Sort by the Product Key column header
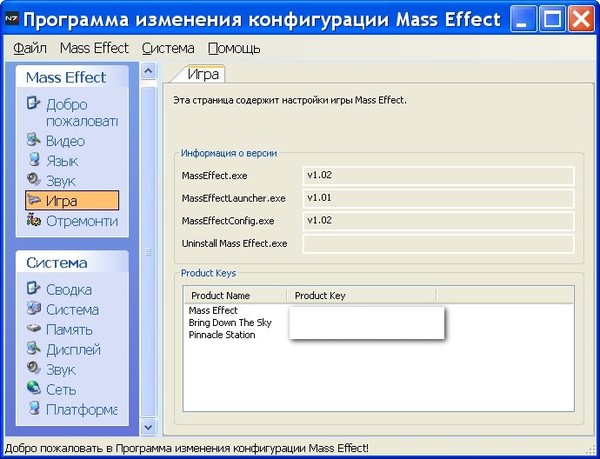This screenshot has width=600, height=459. point(362,296)
